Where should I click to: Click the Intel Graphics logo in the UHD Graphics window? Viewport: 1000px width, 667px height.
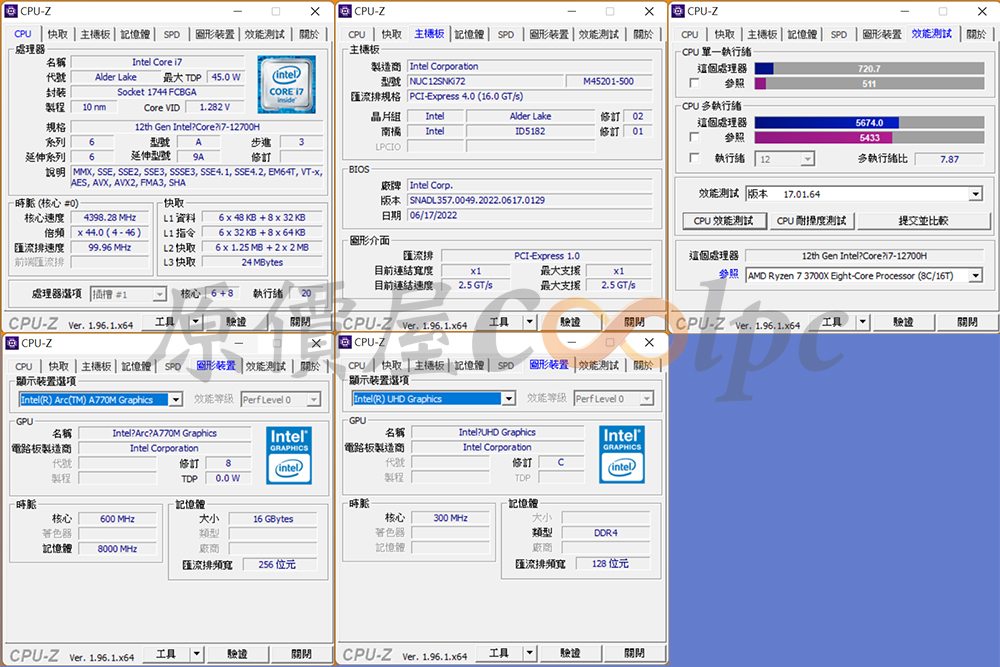coord(622,454)
